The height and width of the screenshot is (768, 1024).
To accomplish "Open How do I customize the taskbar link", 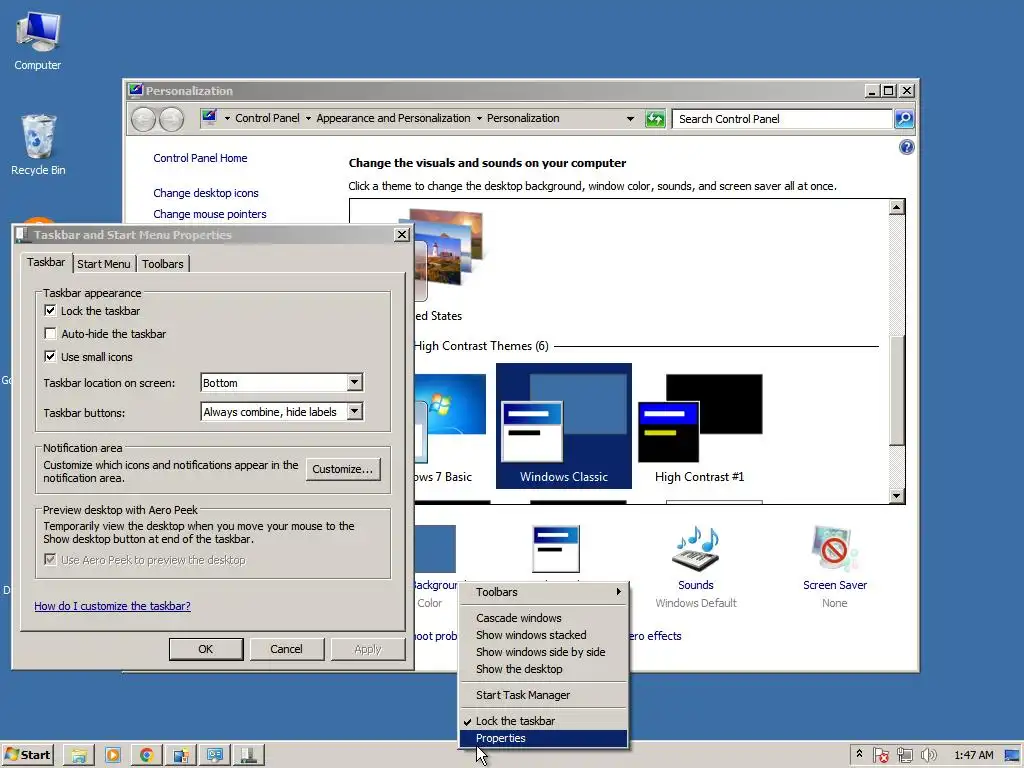I will click(112, 606).
